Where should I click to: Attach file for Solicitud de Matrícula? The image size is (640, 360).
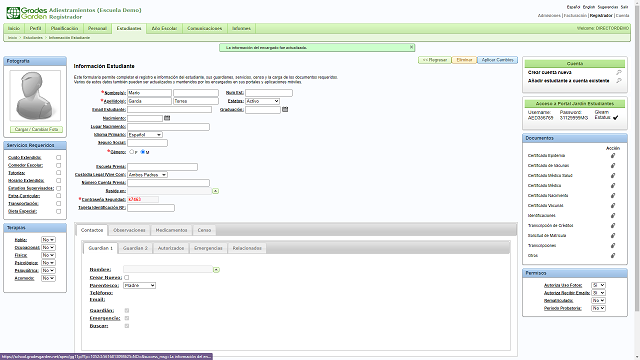click(613, 236)
